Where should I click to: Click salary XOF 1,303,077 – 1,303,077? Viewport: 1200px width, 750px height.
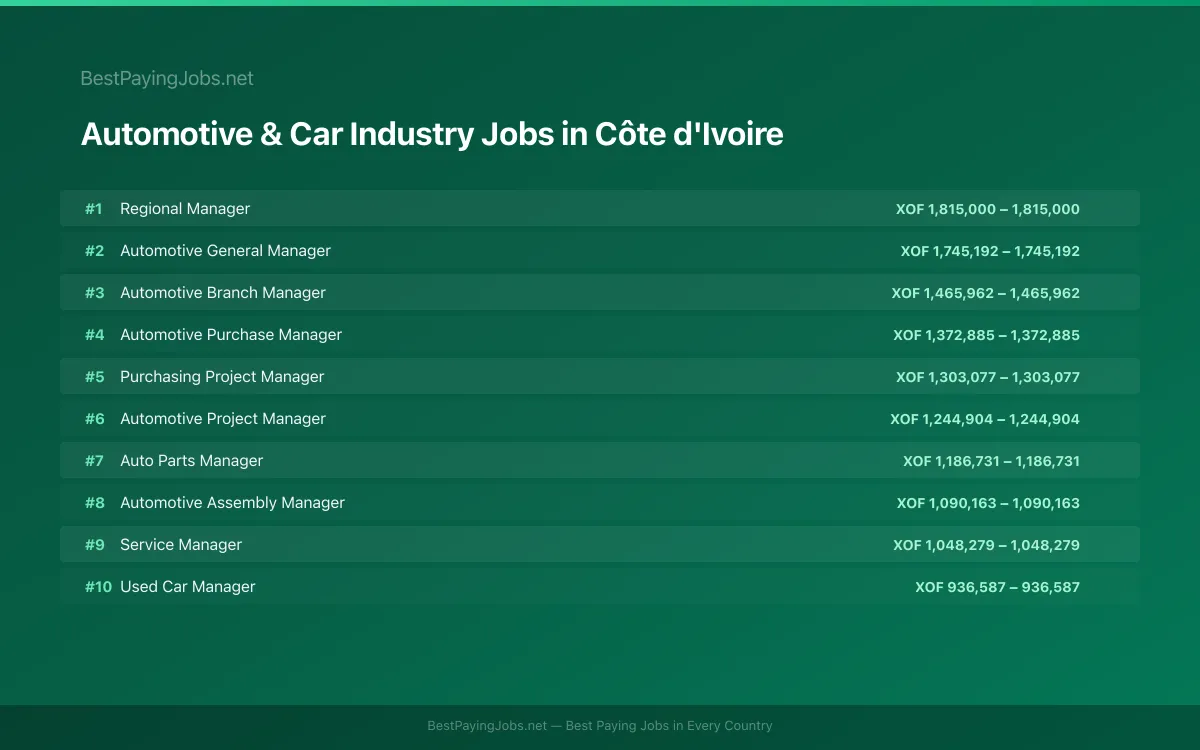tap(988, 377)
